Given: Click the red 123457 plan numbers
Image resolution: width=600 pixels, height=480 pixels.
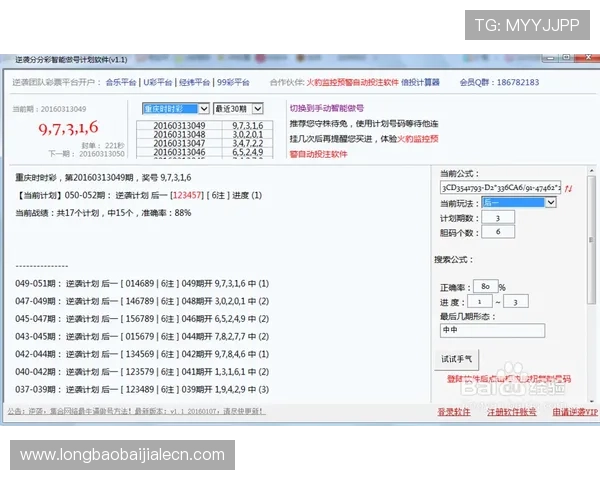Looking at the screenshot, I should click(x=187, y=195).
